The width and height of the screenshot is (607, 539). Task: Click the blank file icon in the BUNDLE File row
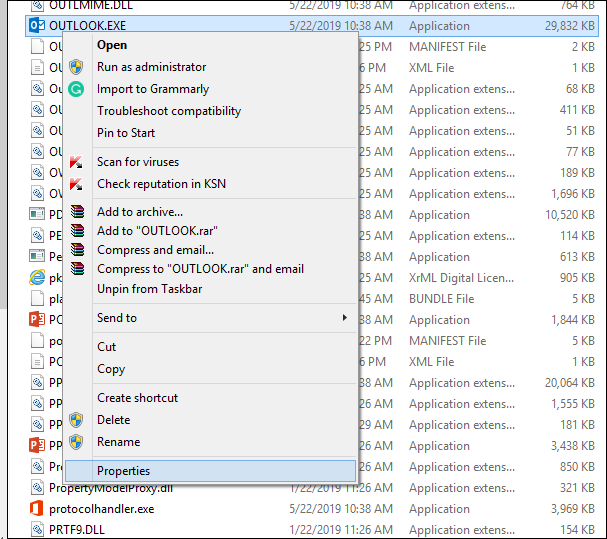click(37, 299)
